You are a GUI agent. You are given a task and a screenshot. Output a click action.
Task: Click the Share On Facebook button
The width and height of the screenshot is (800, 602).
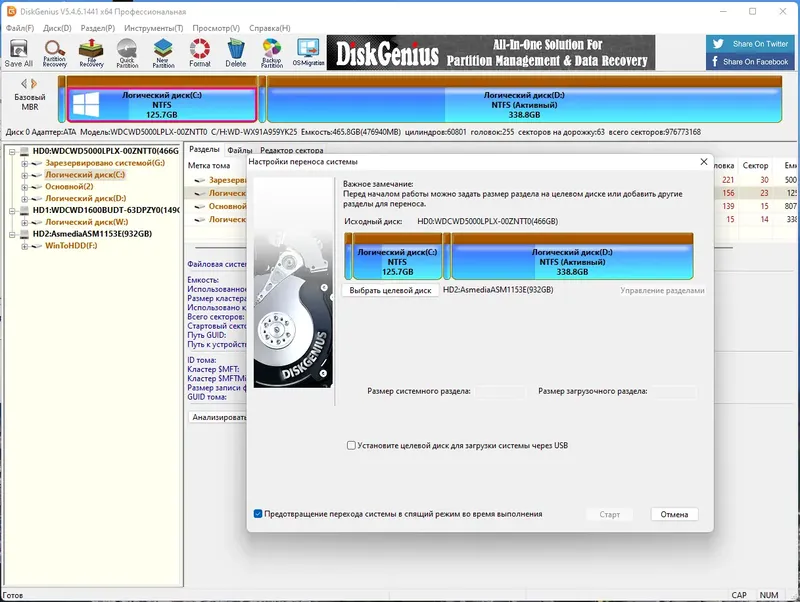[x=751, y=62]
